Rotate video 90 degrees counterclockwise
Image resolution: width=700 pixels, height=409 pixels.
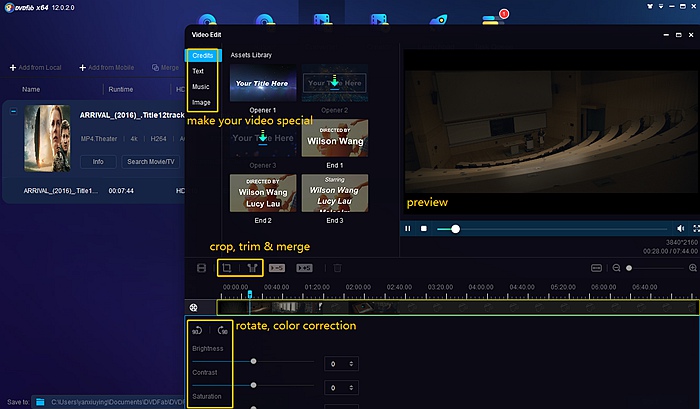point(197,330)
